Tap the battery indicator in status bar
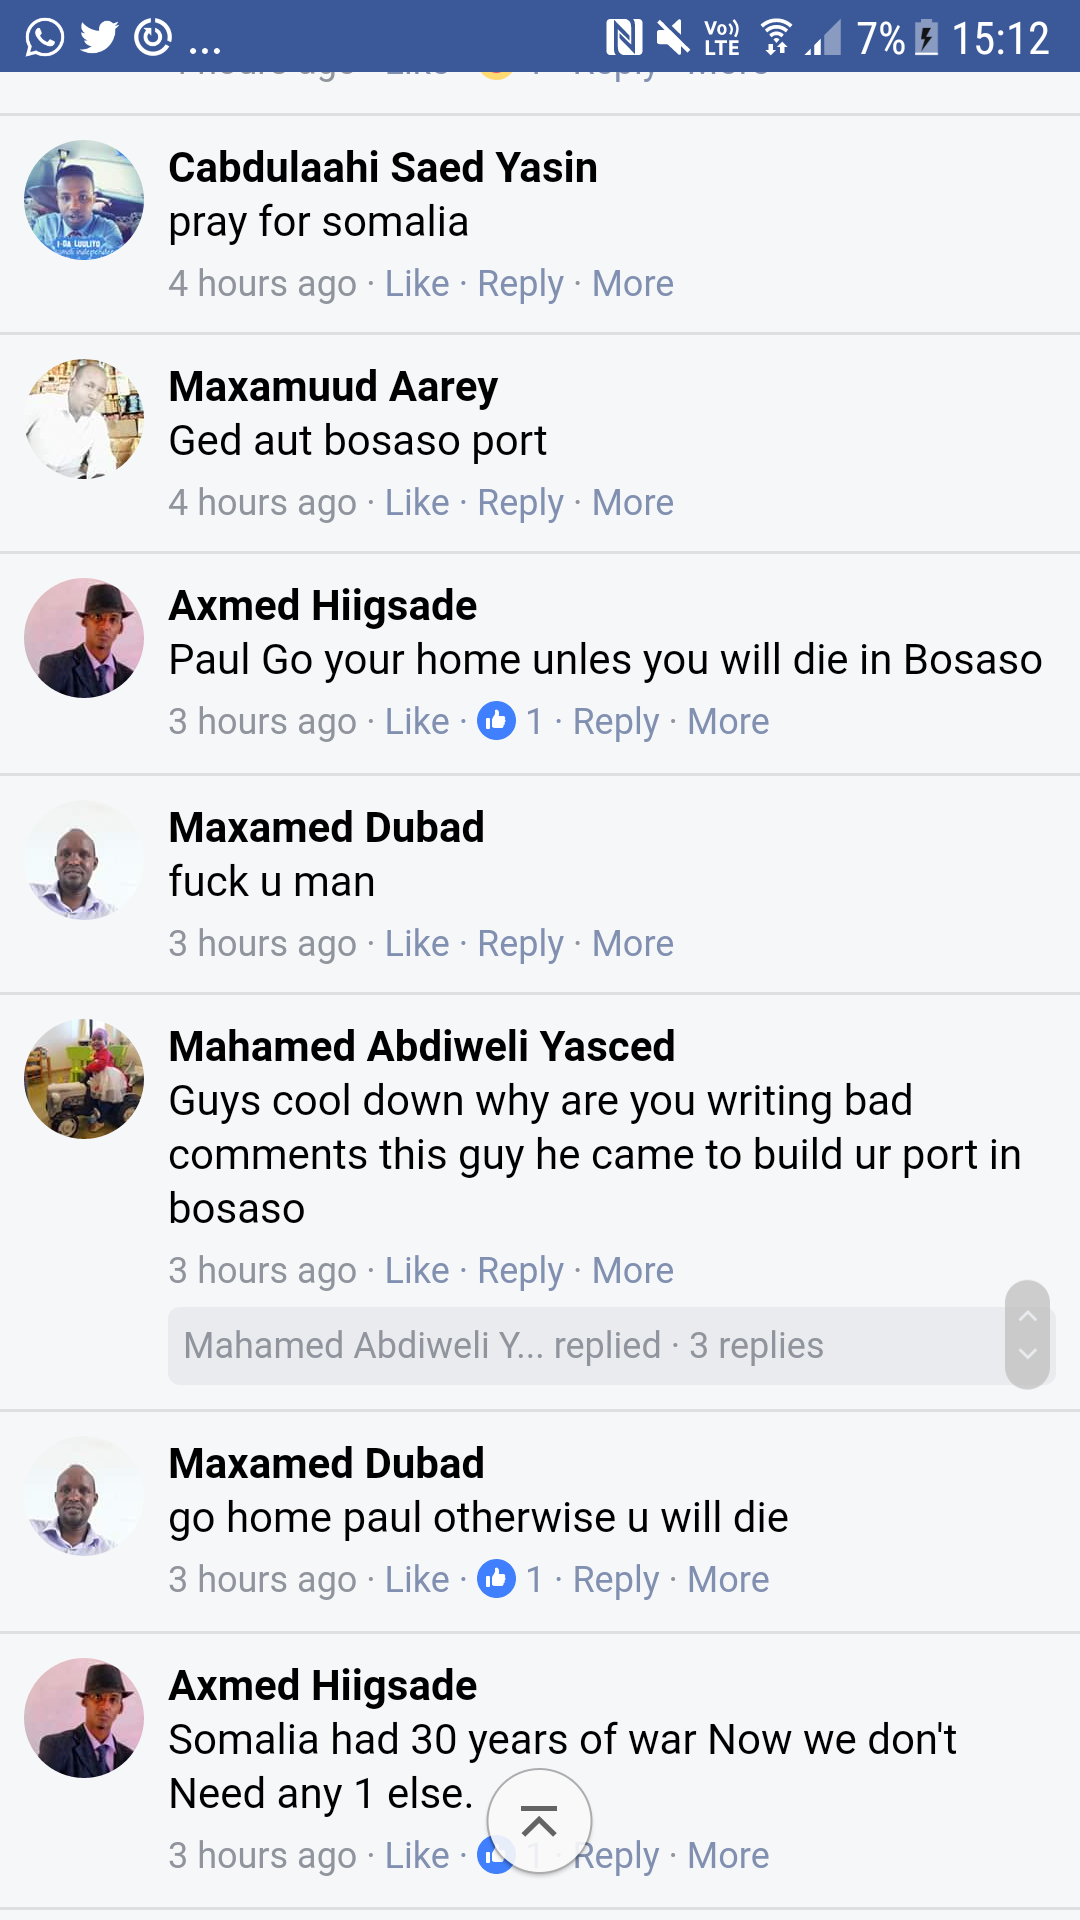The width and height of the screenshot is (1080, 1920). pyautogui.click(x=927, y=38)
